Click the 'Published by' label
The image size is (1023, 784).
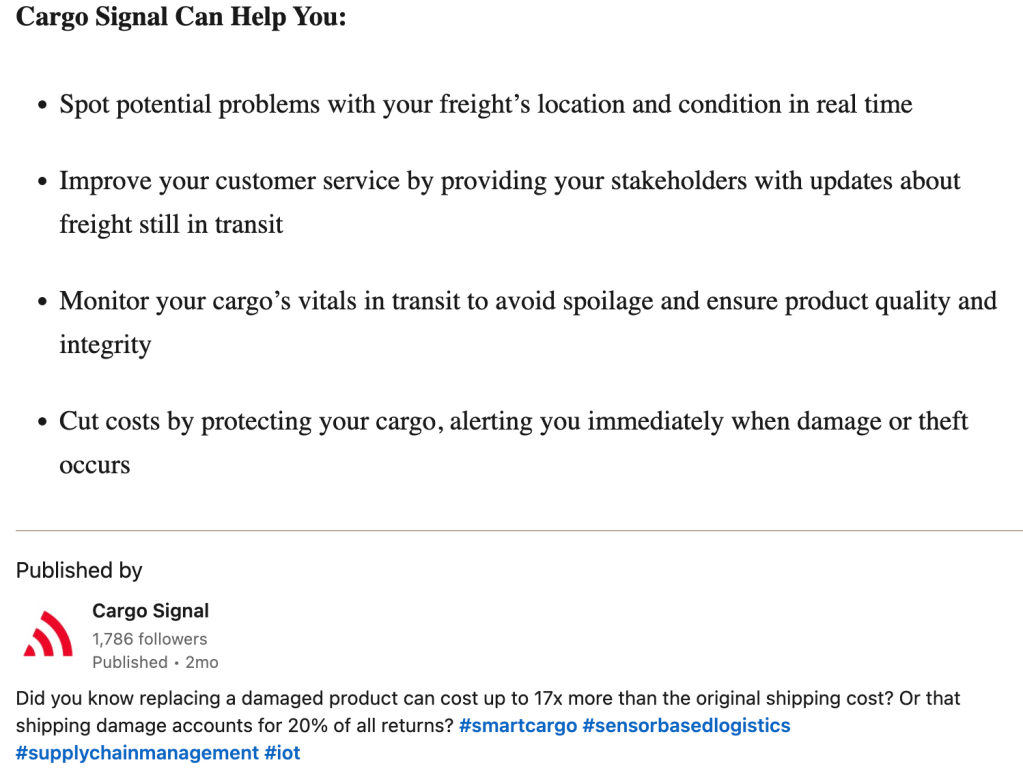pyautogui.click(x=79, y=570)
